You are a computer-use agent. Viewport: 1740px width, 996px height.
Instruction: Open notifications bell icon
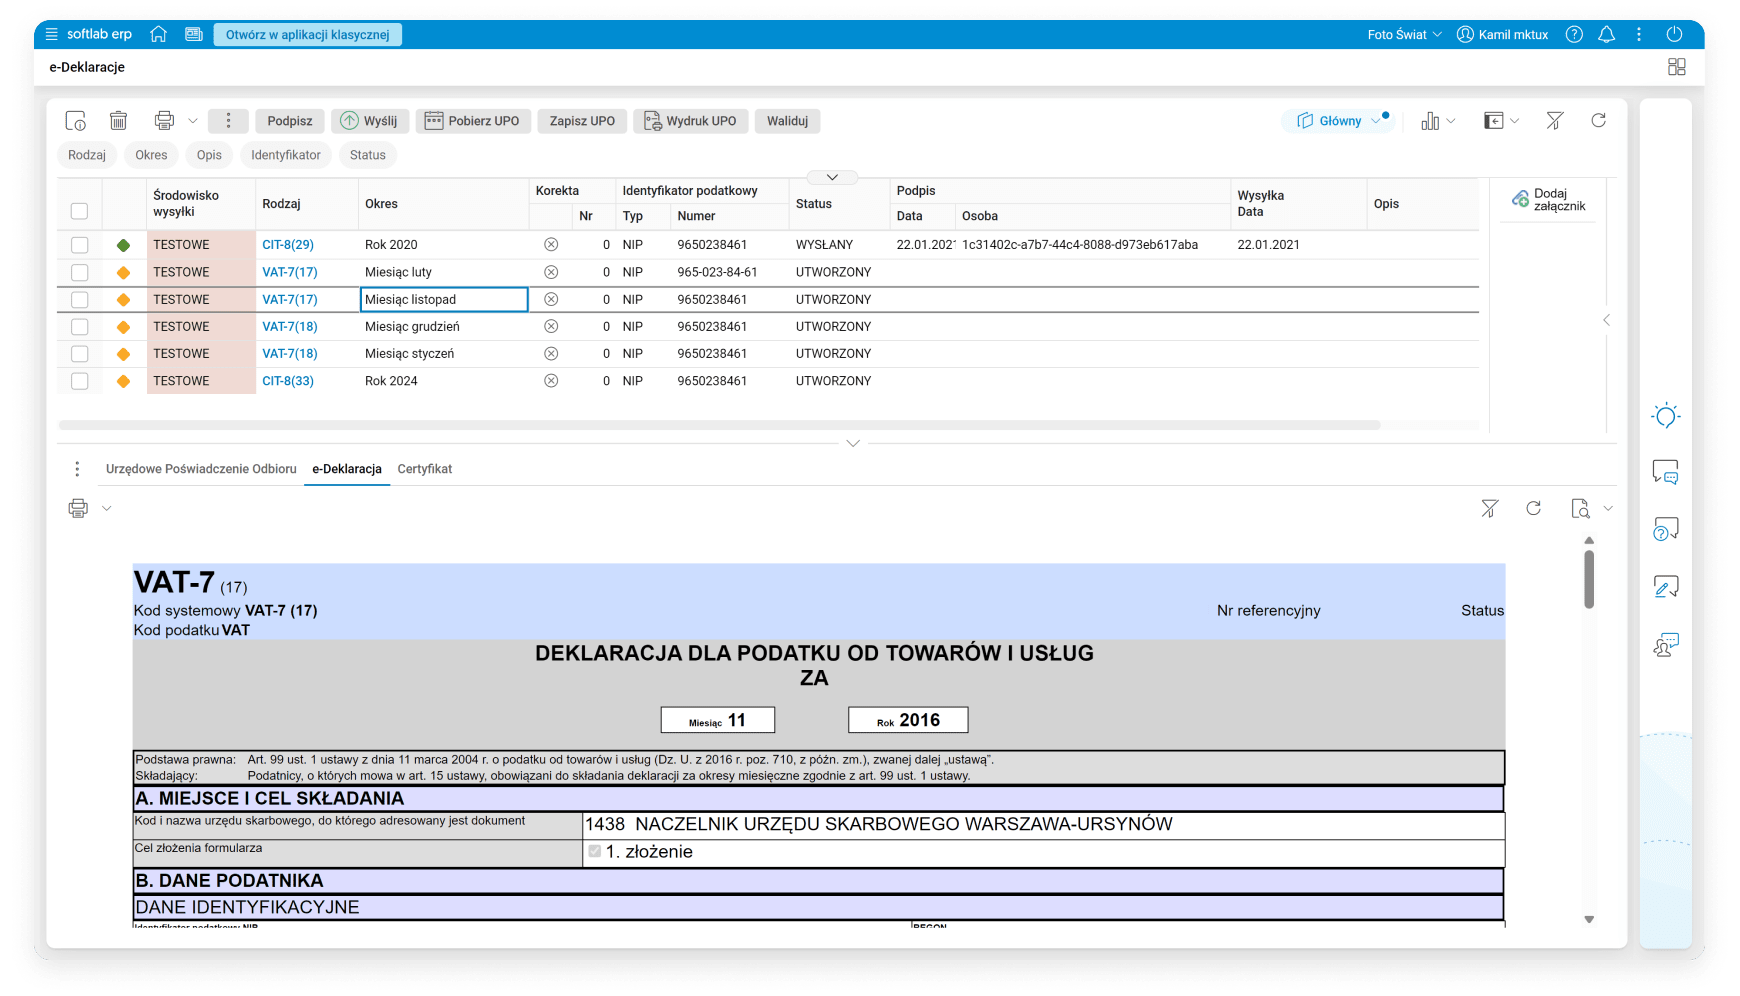point(1606,34)
